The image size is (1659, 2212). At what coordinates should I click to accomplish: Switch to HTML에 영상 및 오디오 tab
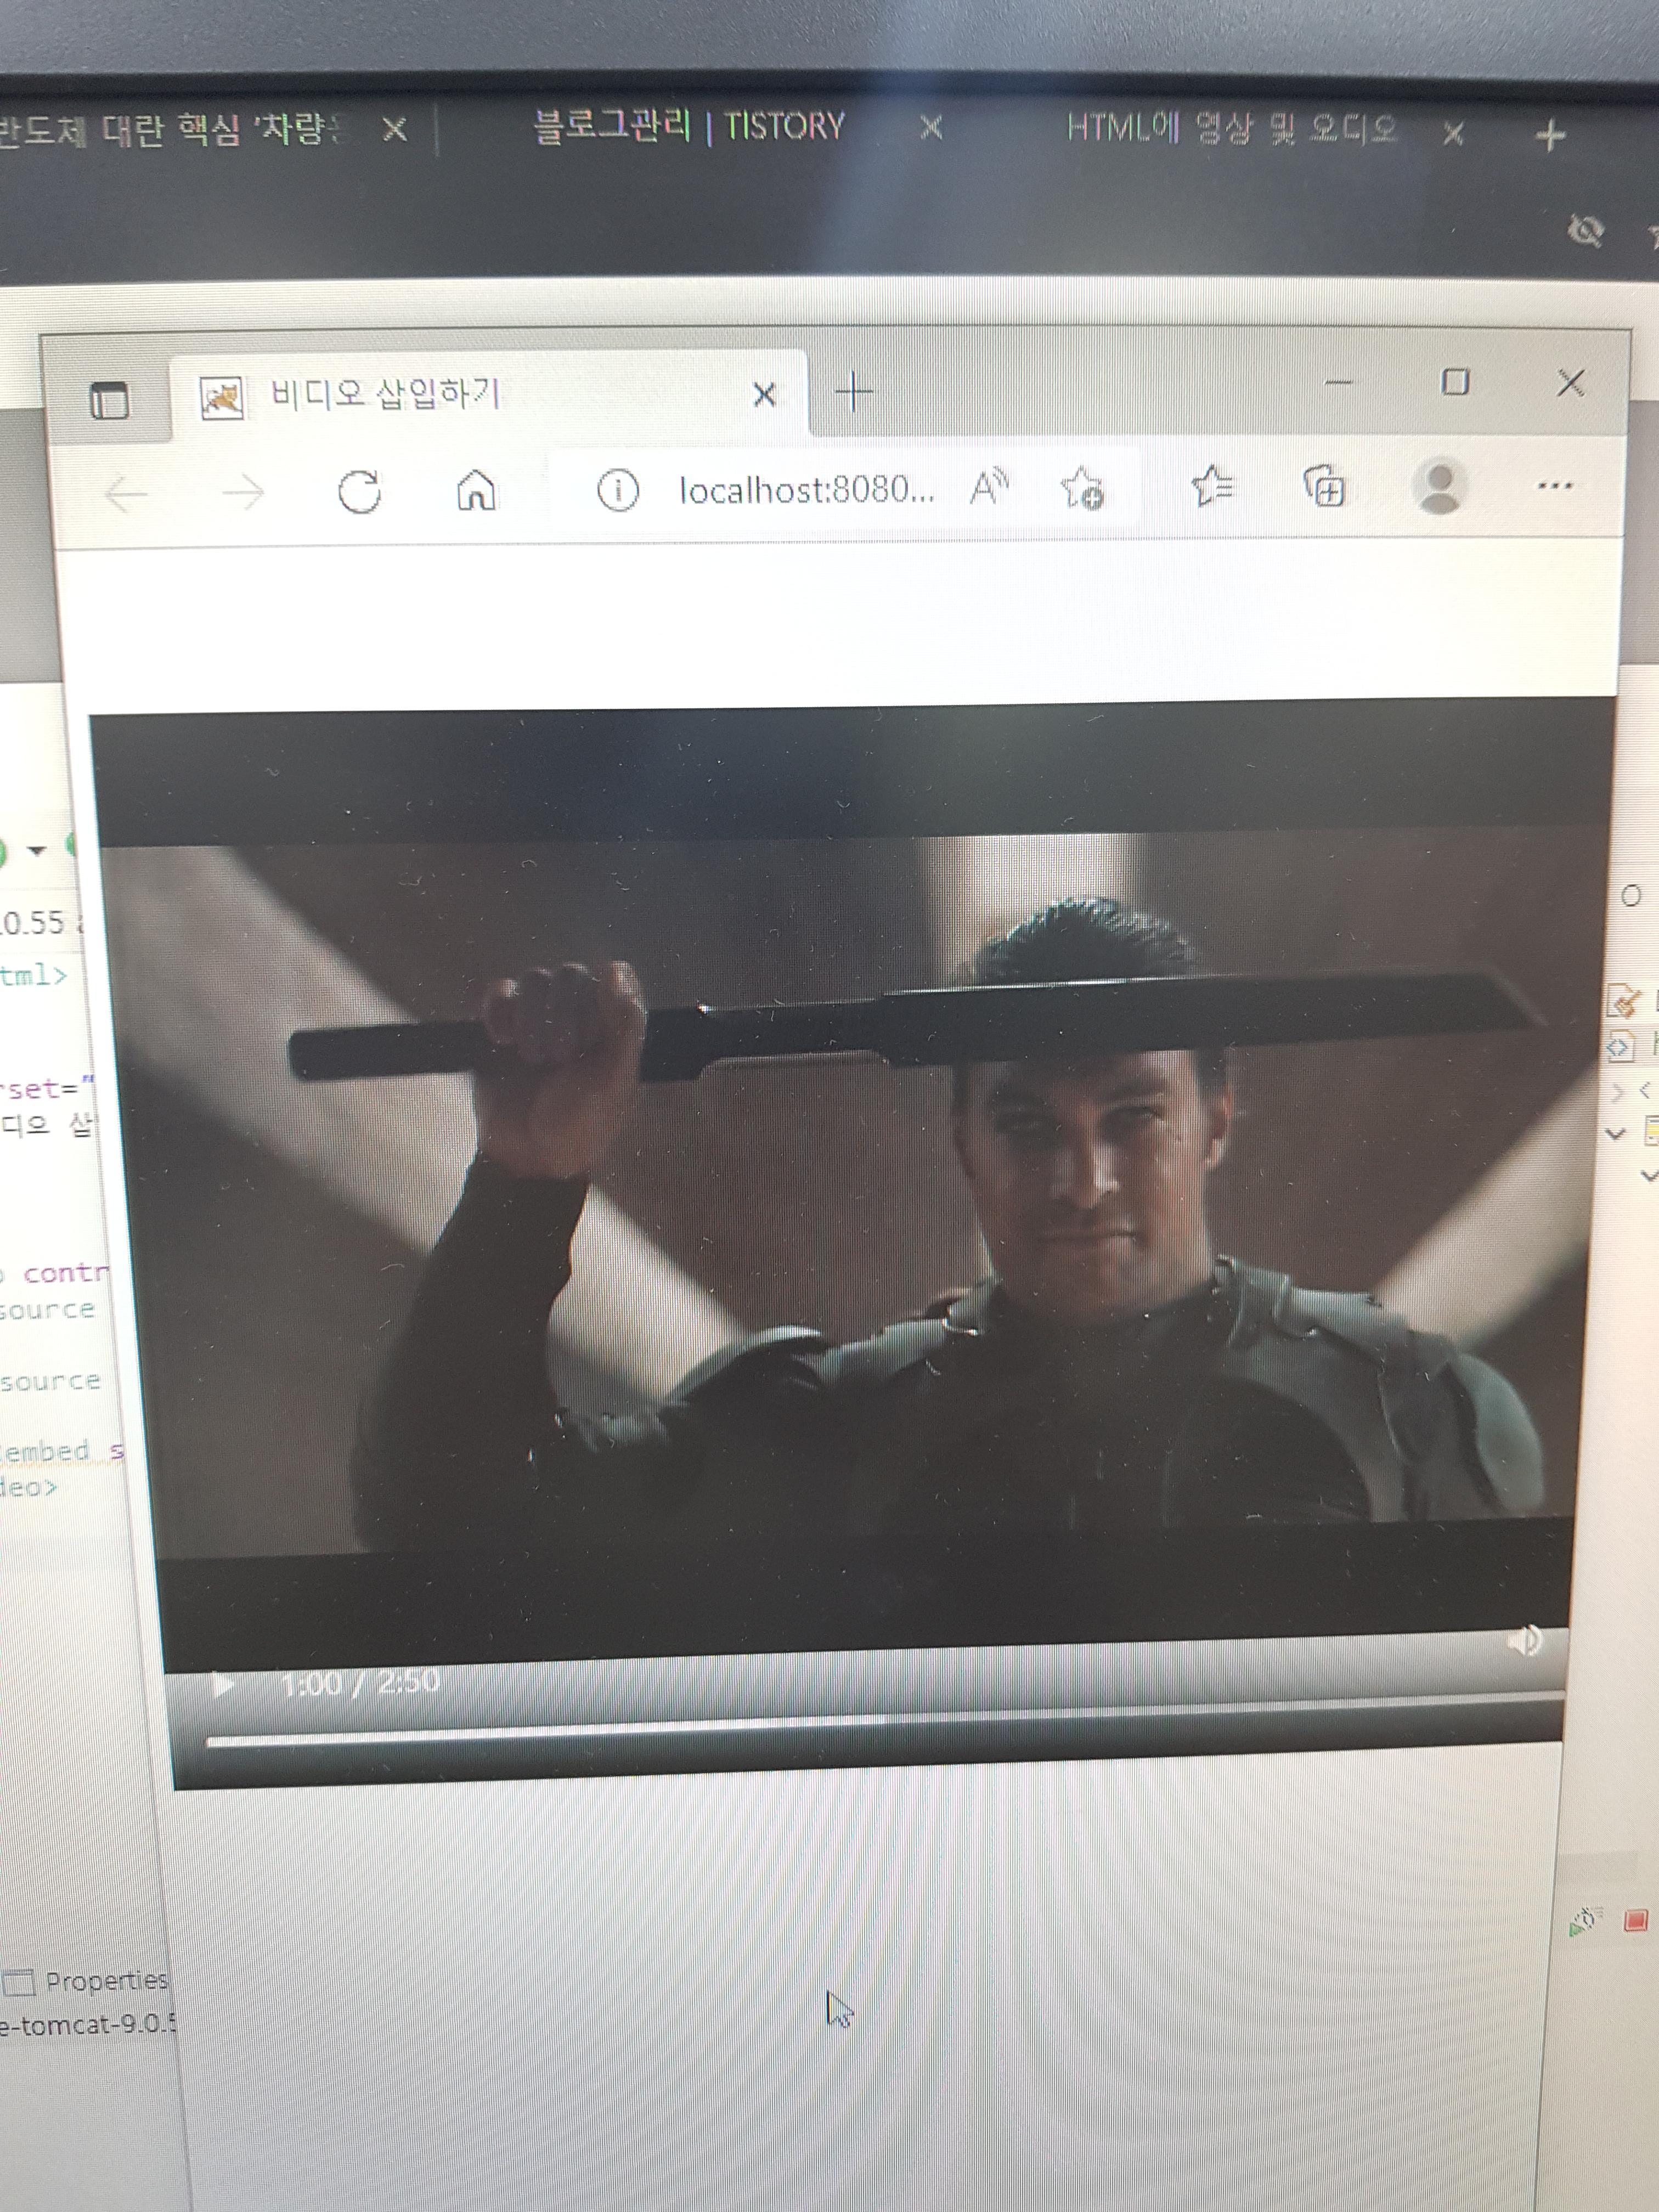pyautogui.click(x=1232, y=130)
